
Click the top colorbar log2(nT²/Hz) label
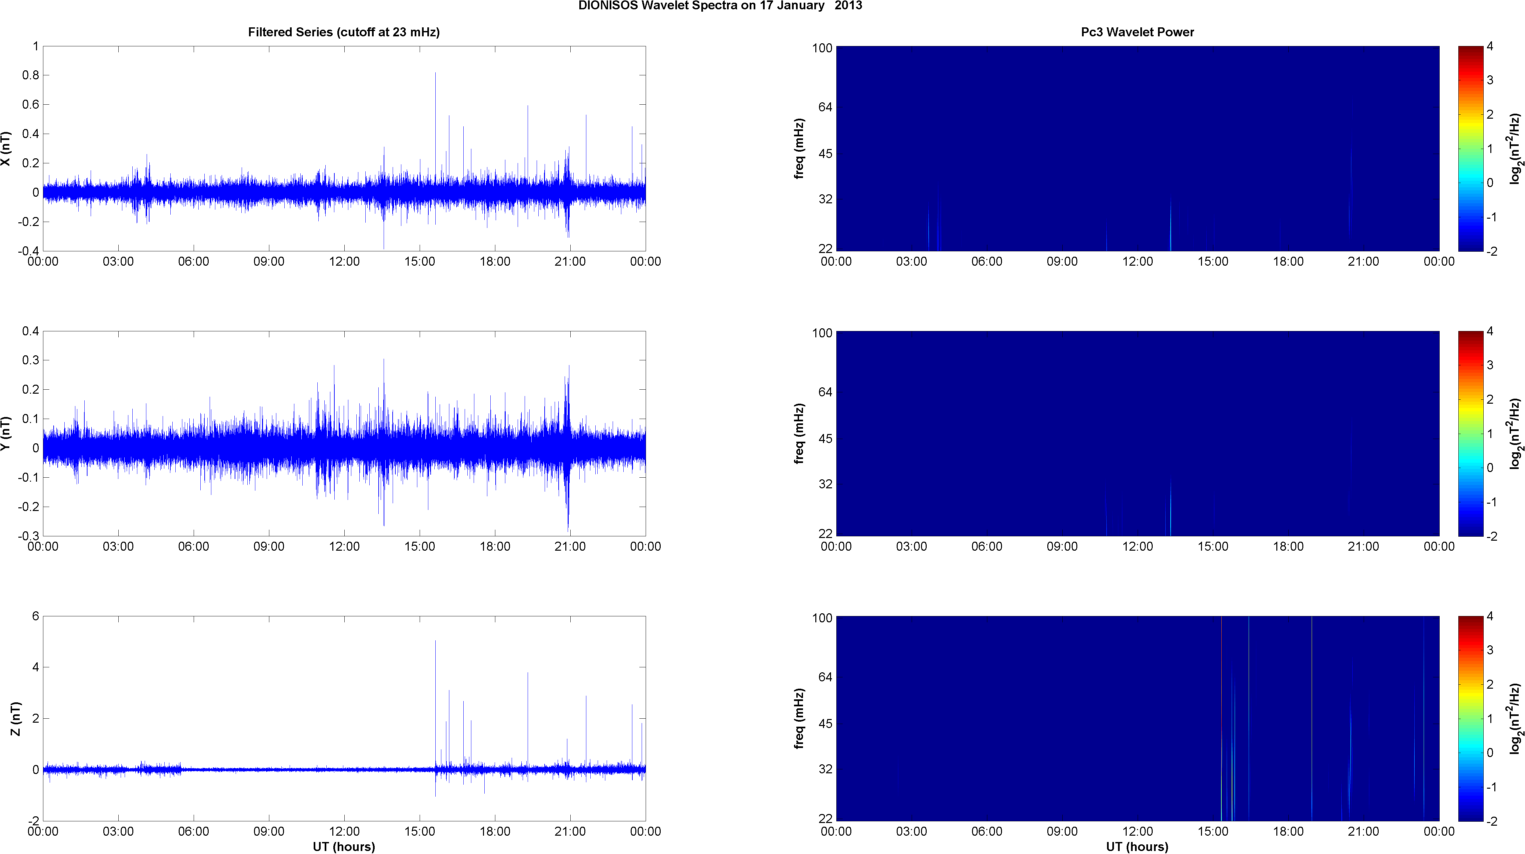tap(1516, 148)
